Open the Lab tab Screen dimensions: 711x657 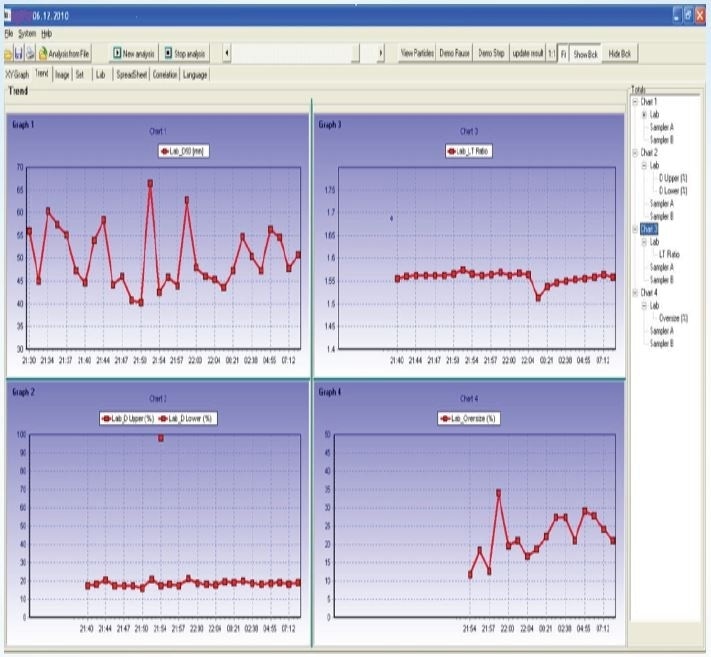click(101, 74)
